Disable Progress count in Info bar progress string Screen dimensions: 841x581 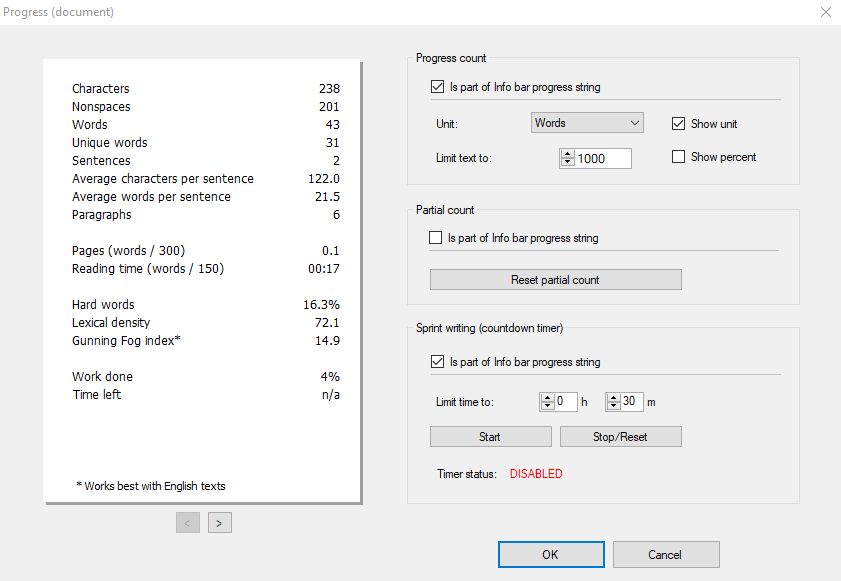[x=437, y=86]
